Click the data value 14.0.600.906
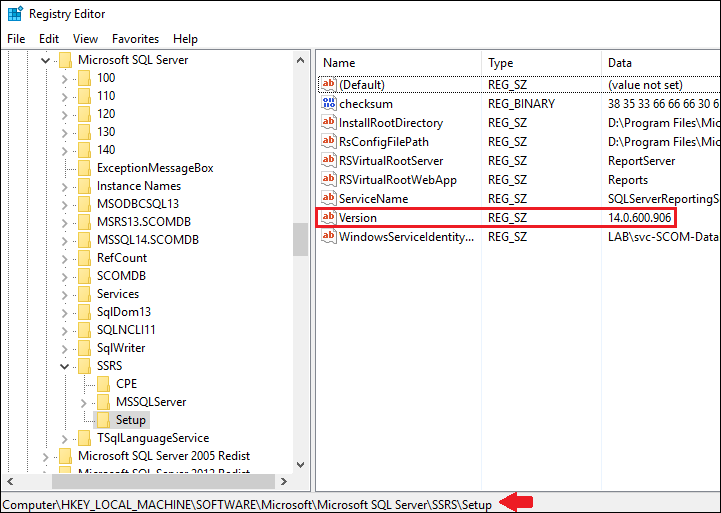Viewport: 721px width, 513px height. click(640, 217)
